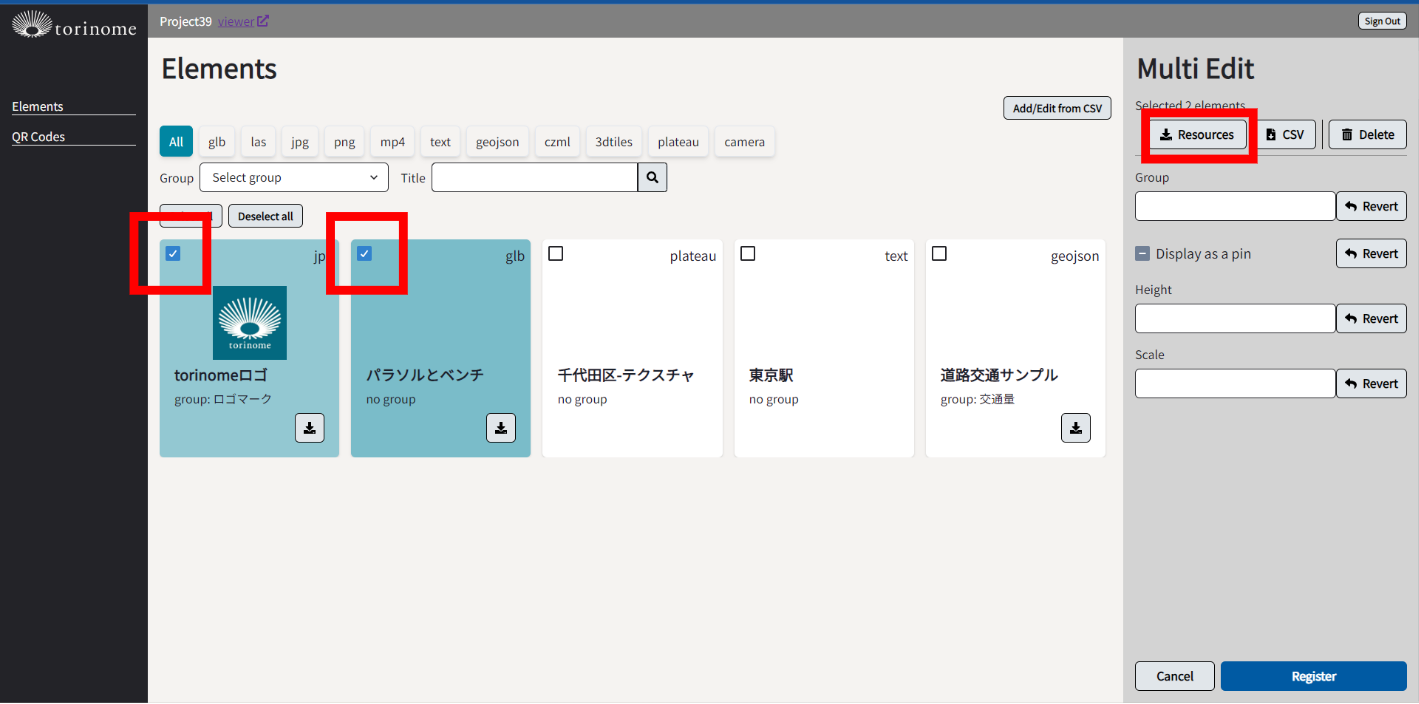Click the search magnifier icon beside Title
This screenshot has height=704, width=1419.
(x=652, y=178)
